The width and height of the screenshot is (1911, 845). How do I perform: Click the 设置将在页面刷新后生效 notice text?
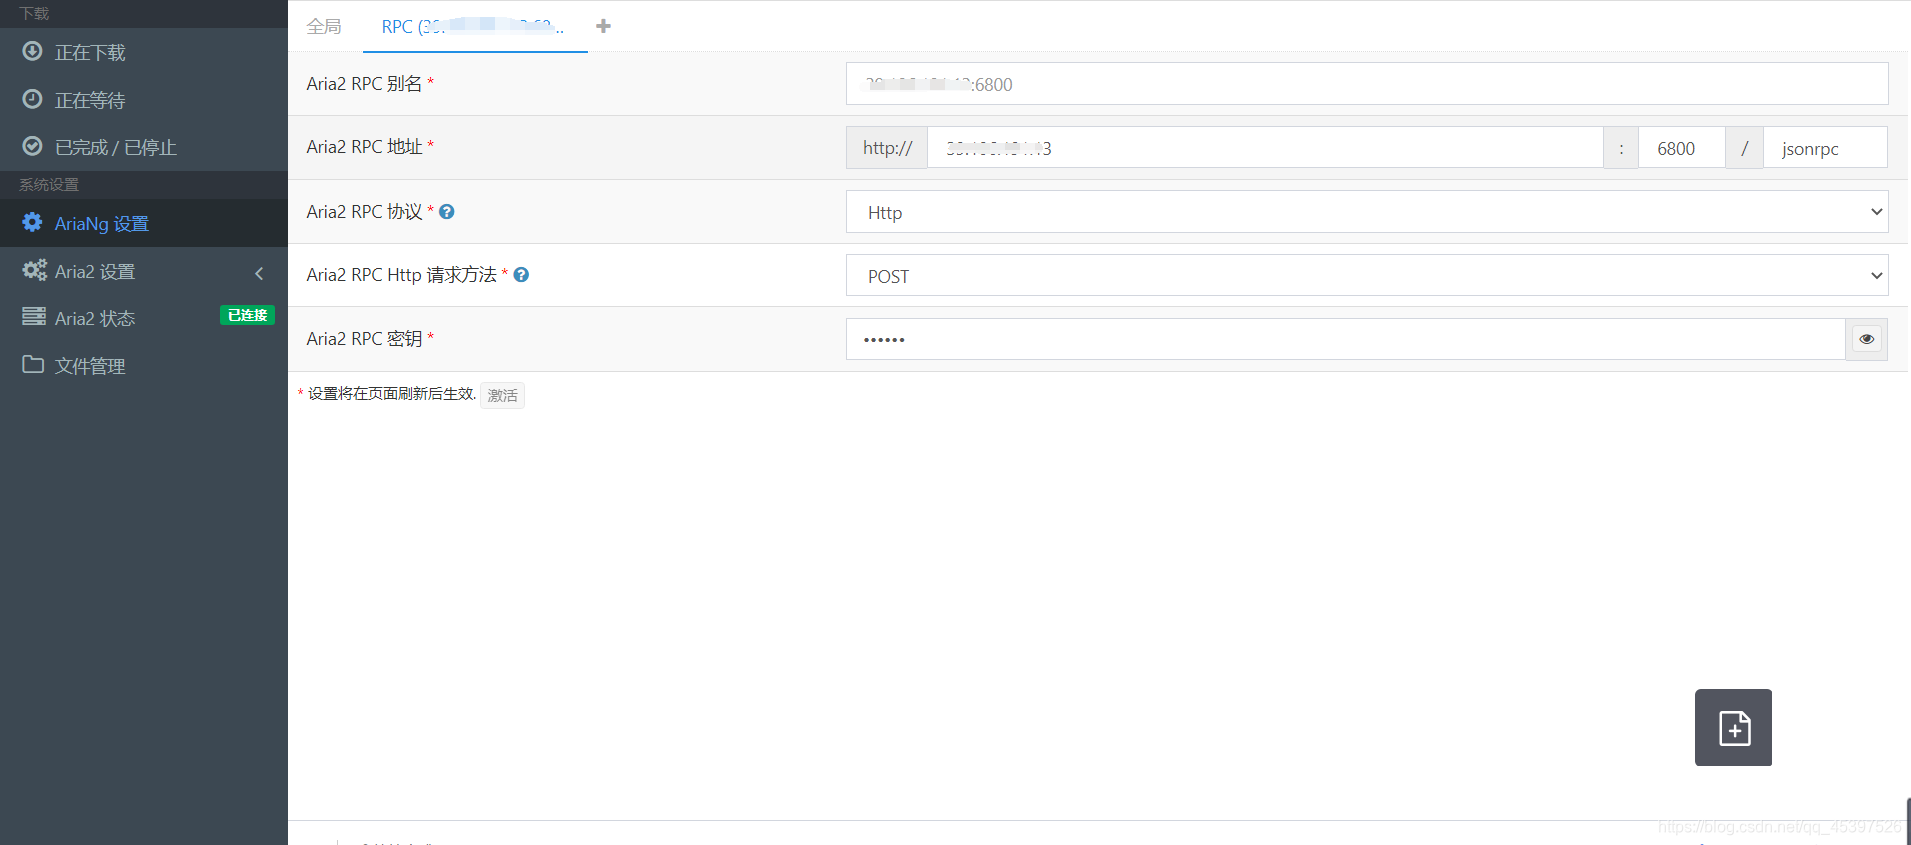pos(391,394)
